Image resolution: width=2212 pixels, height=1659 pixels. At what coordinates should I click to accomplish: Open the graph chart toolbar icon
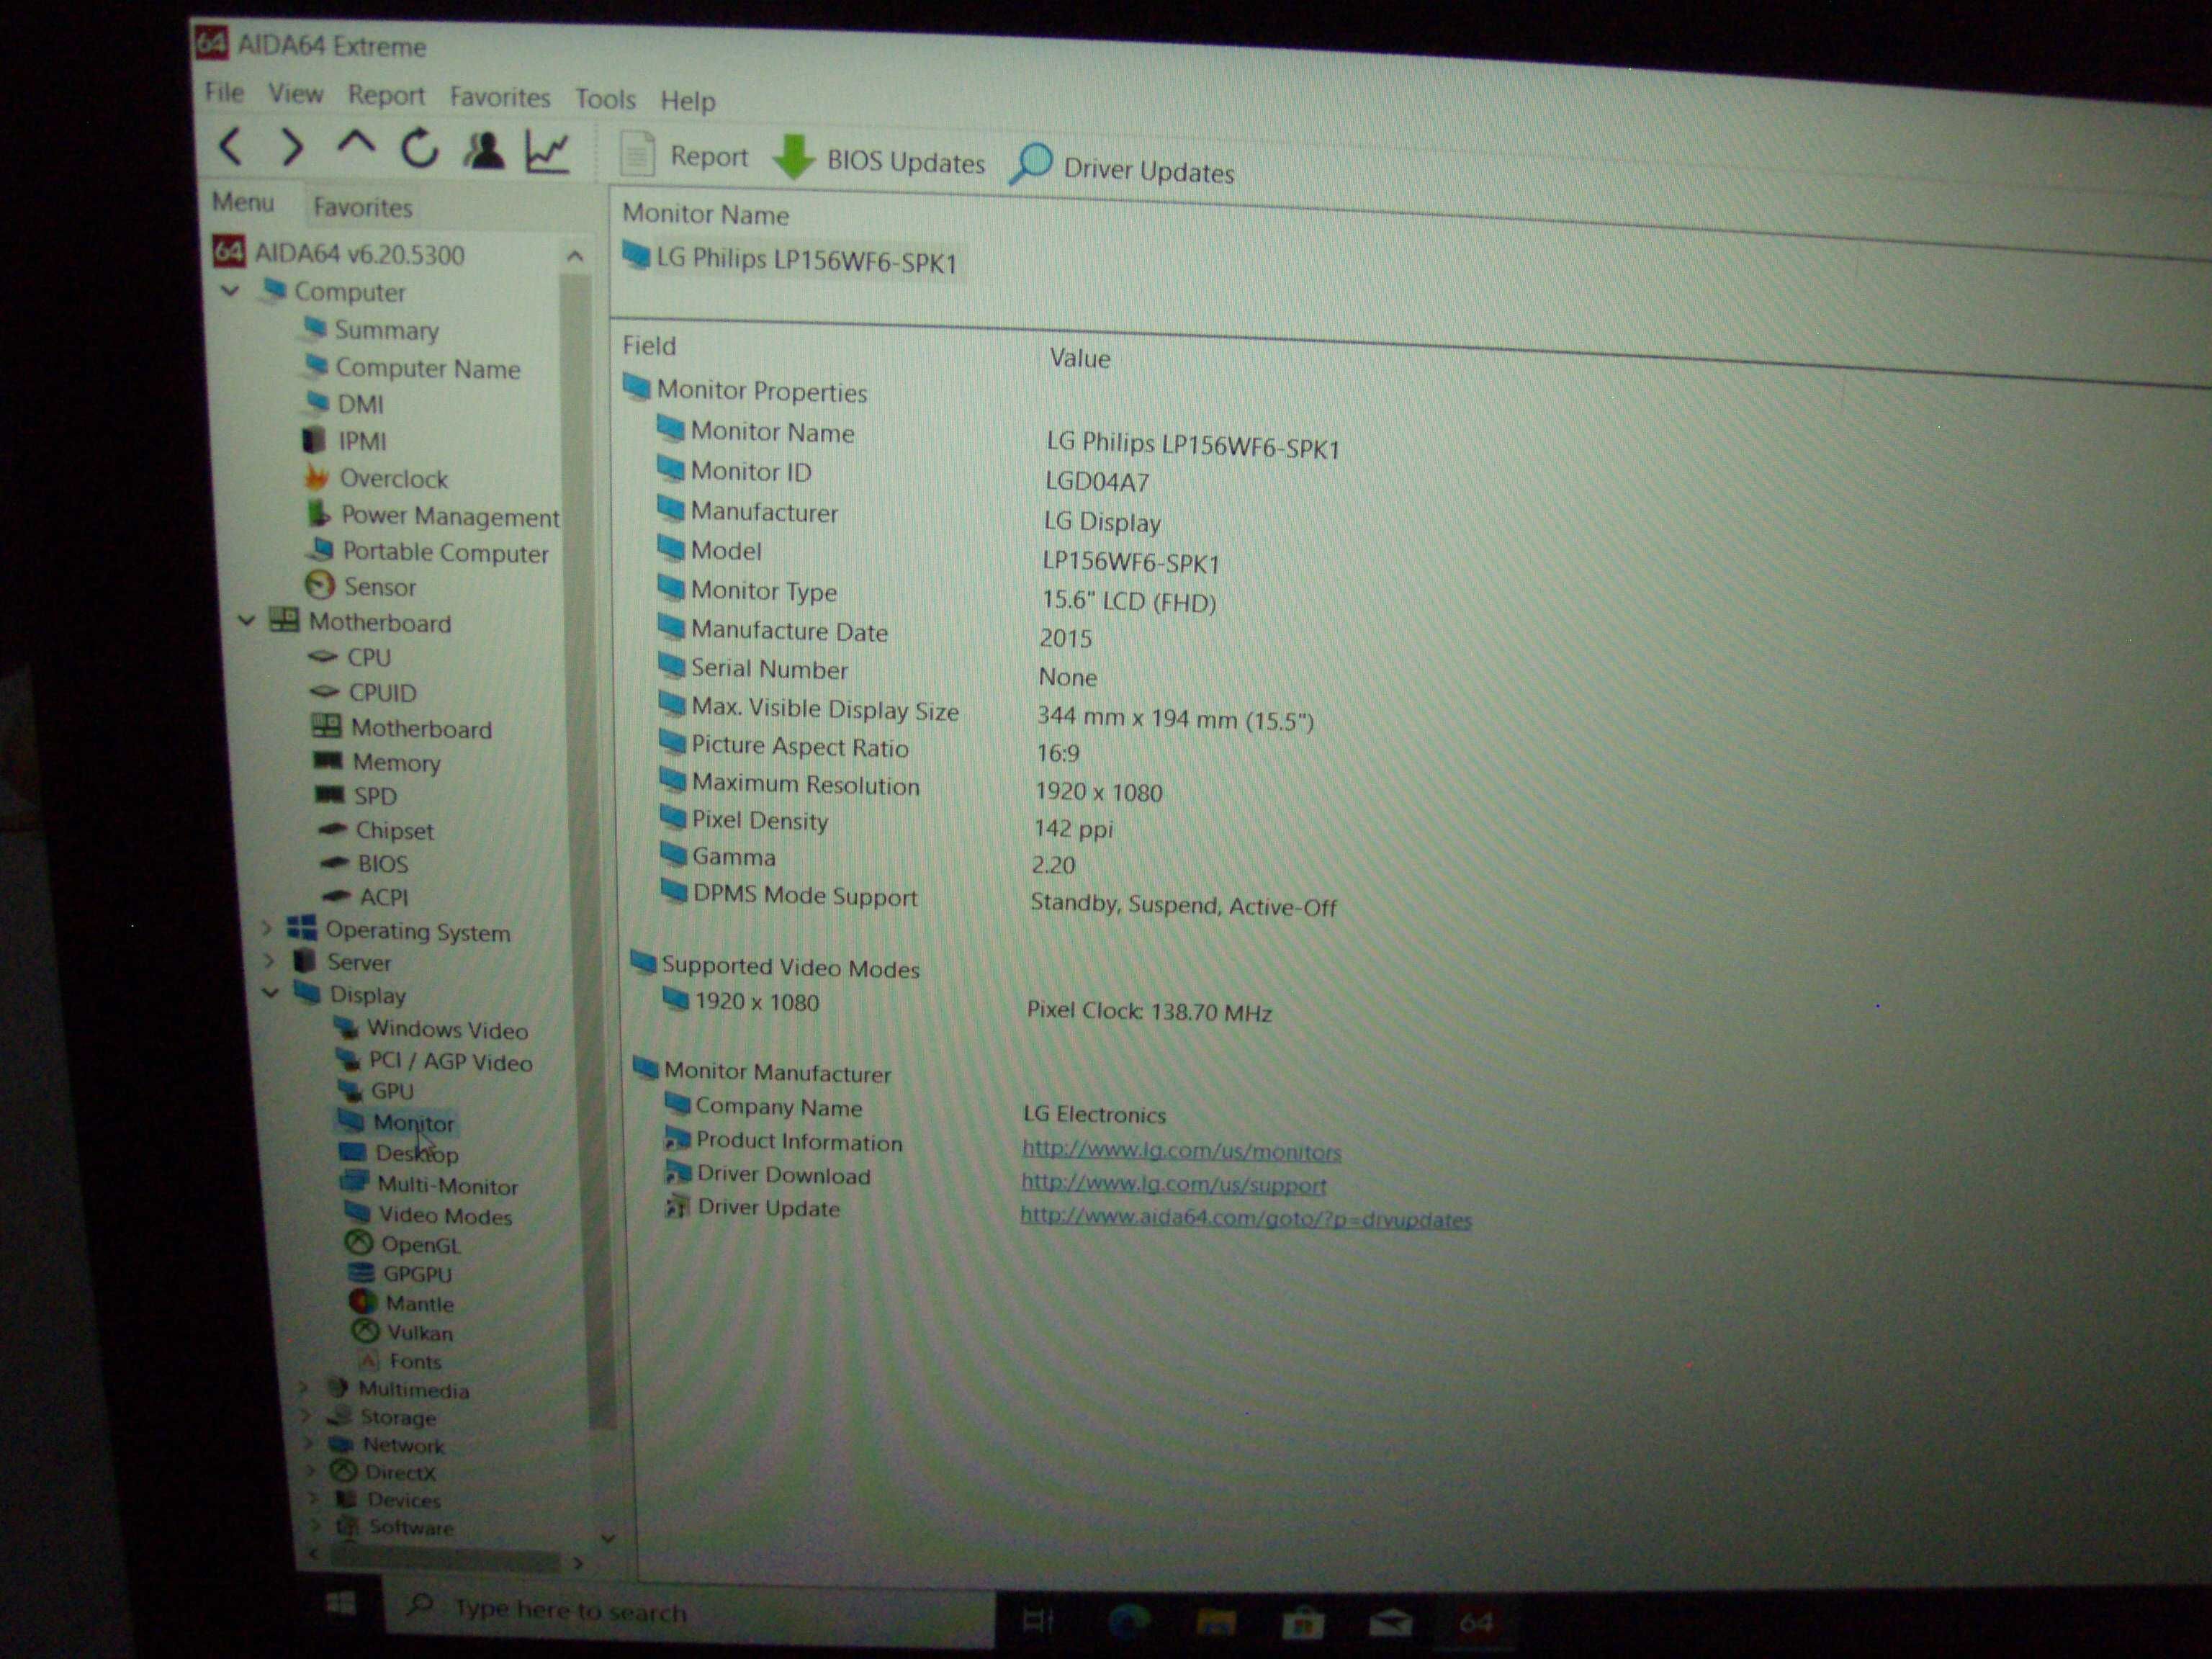[x=548, y=152]
